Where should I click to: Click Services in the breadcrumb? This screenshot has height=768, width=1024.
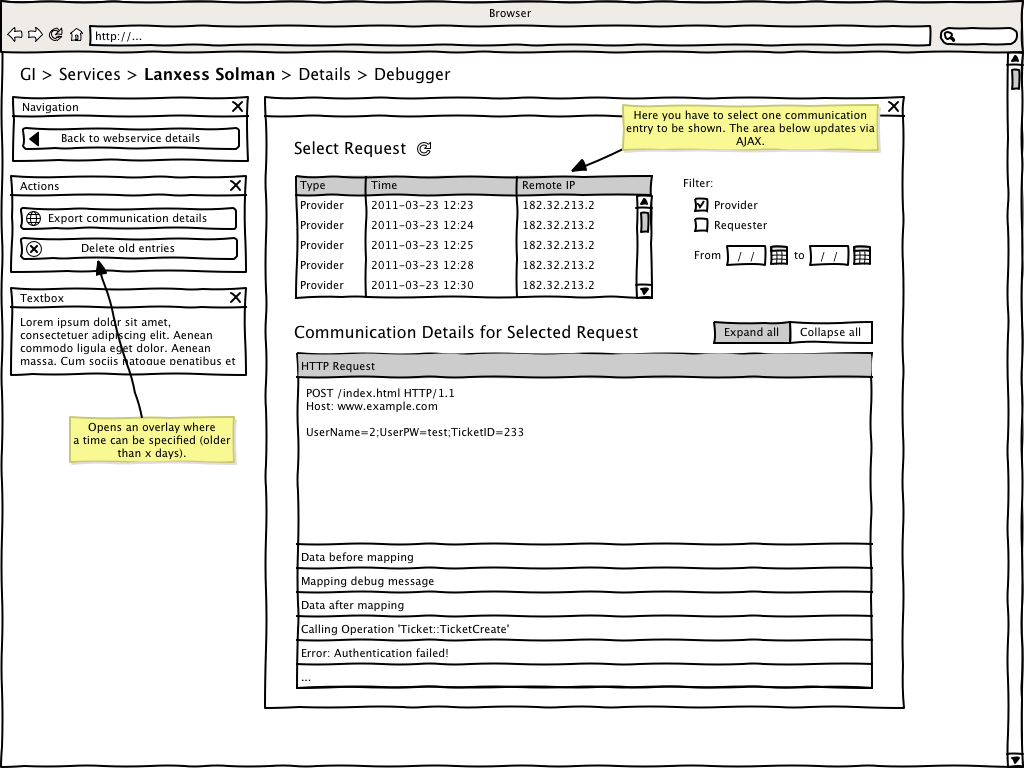pos(89,75)
